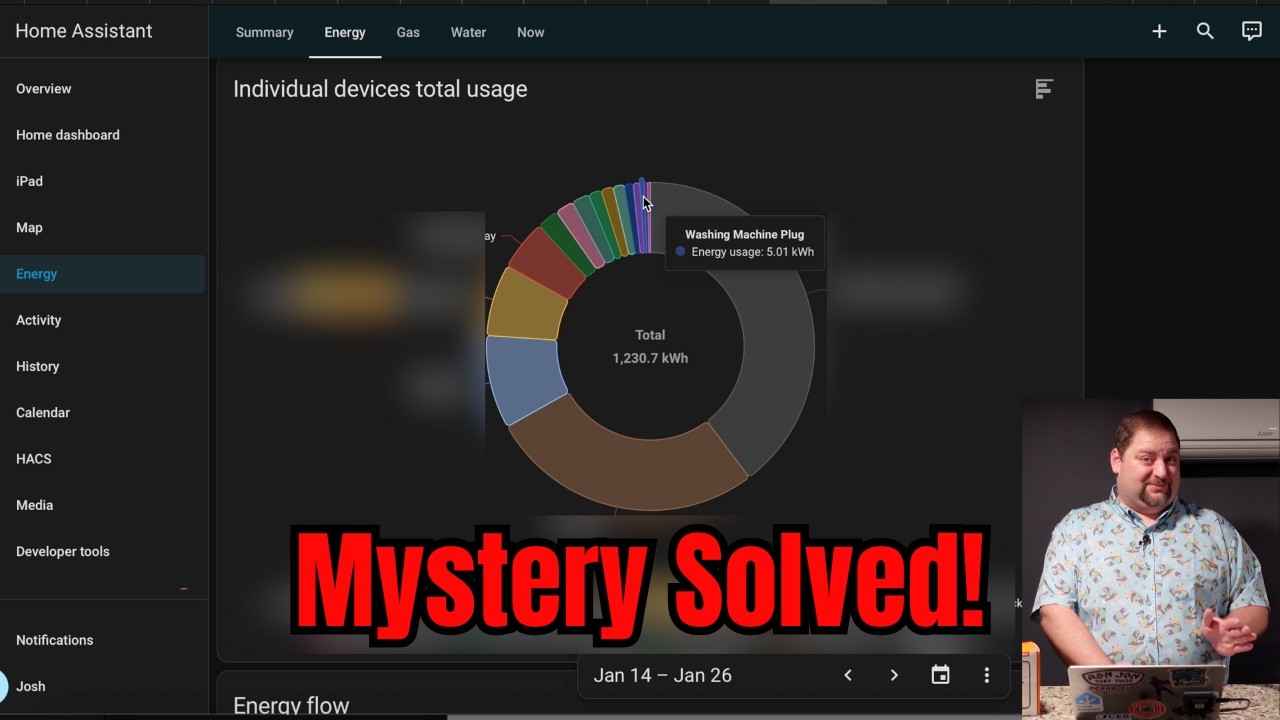Open Overview in sidebar
This screenshot has height=720, width=1280.
point(102,89)
